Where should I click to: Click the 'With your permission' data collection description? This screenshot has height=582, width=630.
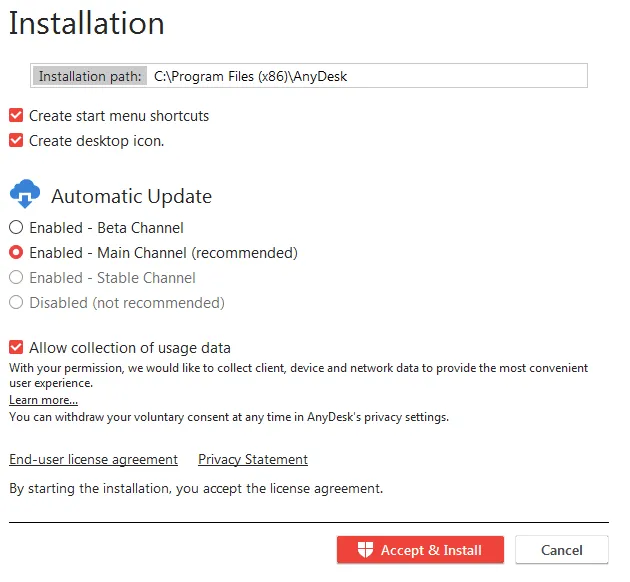tap(299, 375)
